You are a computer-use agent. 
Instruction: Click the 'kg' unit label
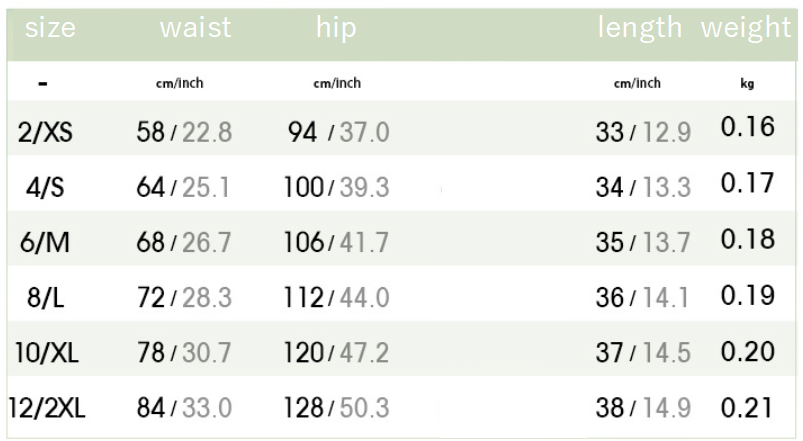[x=747, y=84]
